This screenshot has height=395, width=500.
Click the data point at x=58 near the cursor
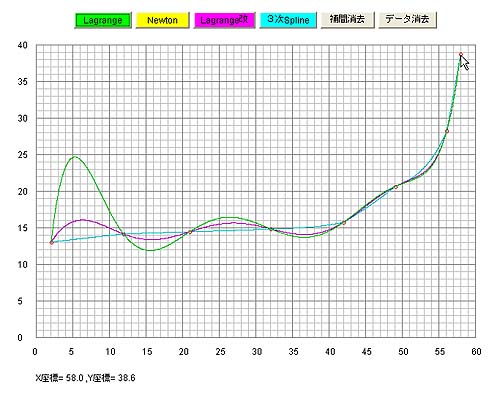(x=461, y=54)
